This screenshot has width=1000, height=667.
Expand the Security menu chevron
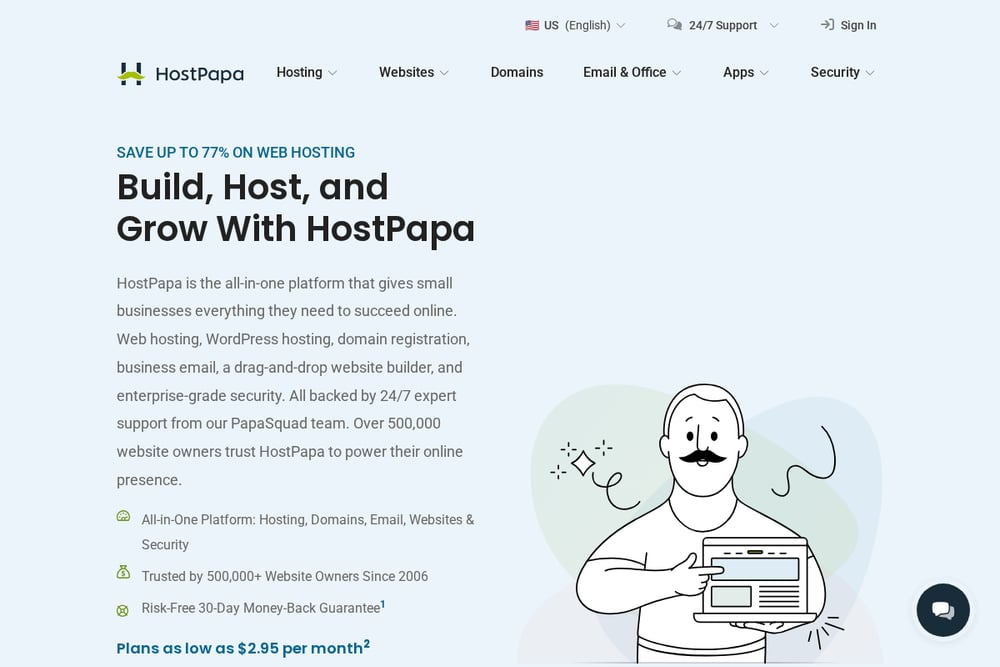(870, 73)
